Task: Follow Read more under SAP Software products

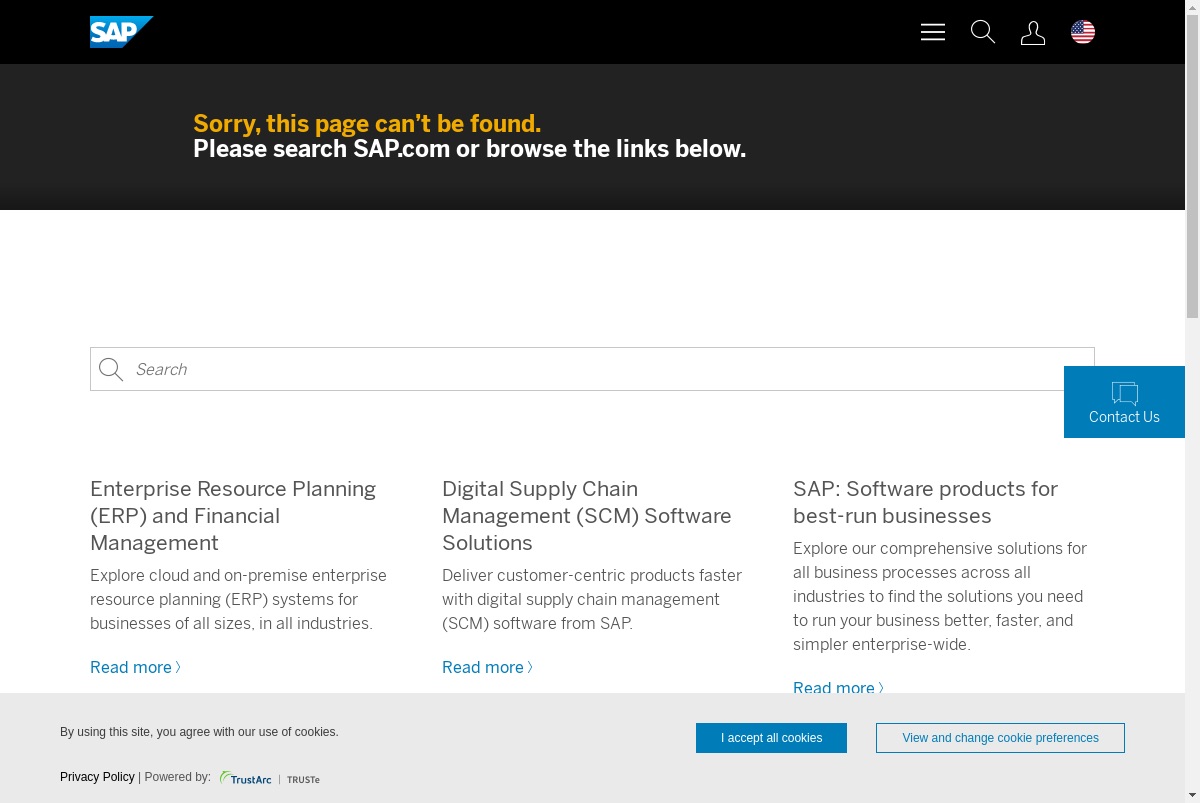Action: click(x=838, y=687)
